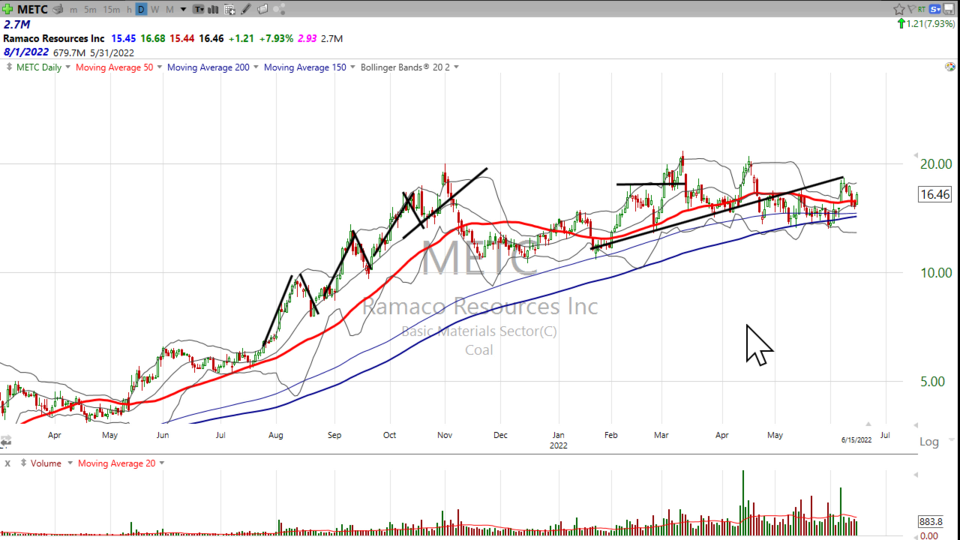
Task: Click the Moving Average 200 label
Action: [x=208, y=67]
